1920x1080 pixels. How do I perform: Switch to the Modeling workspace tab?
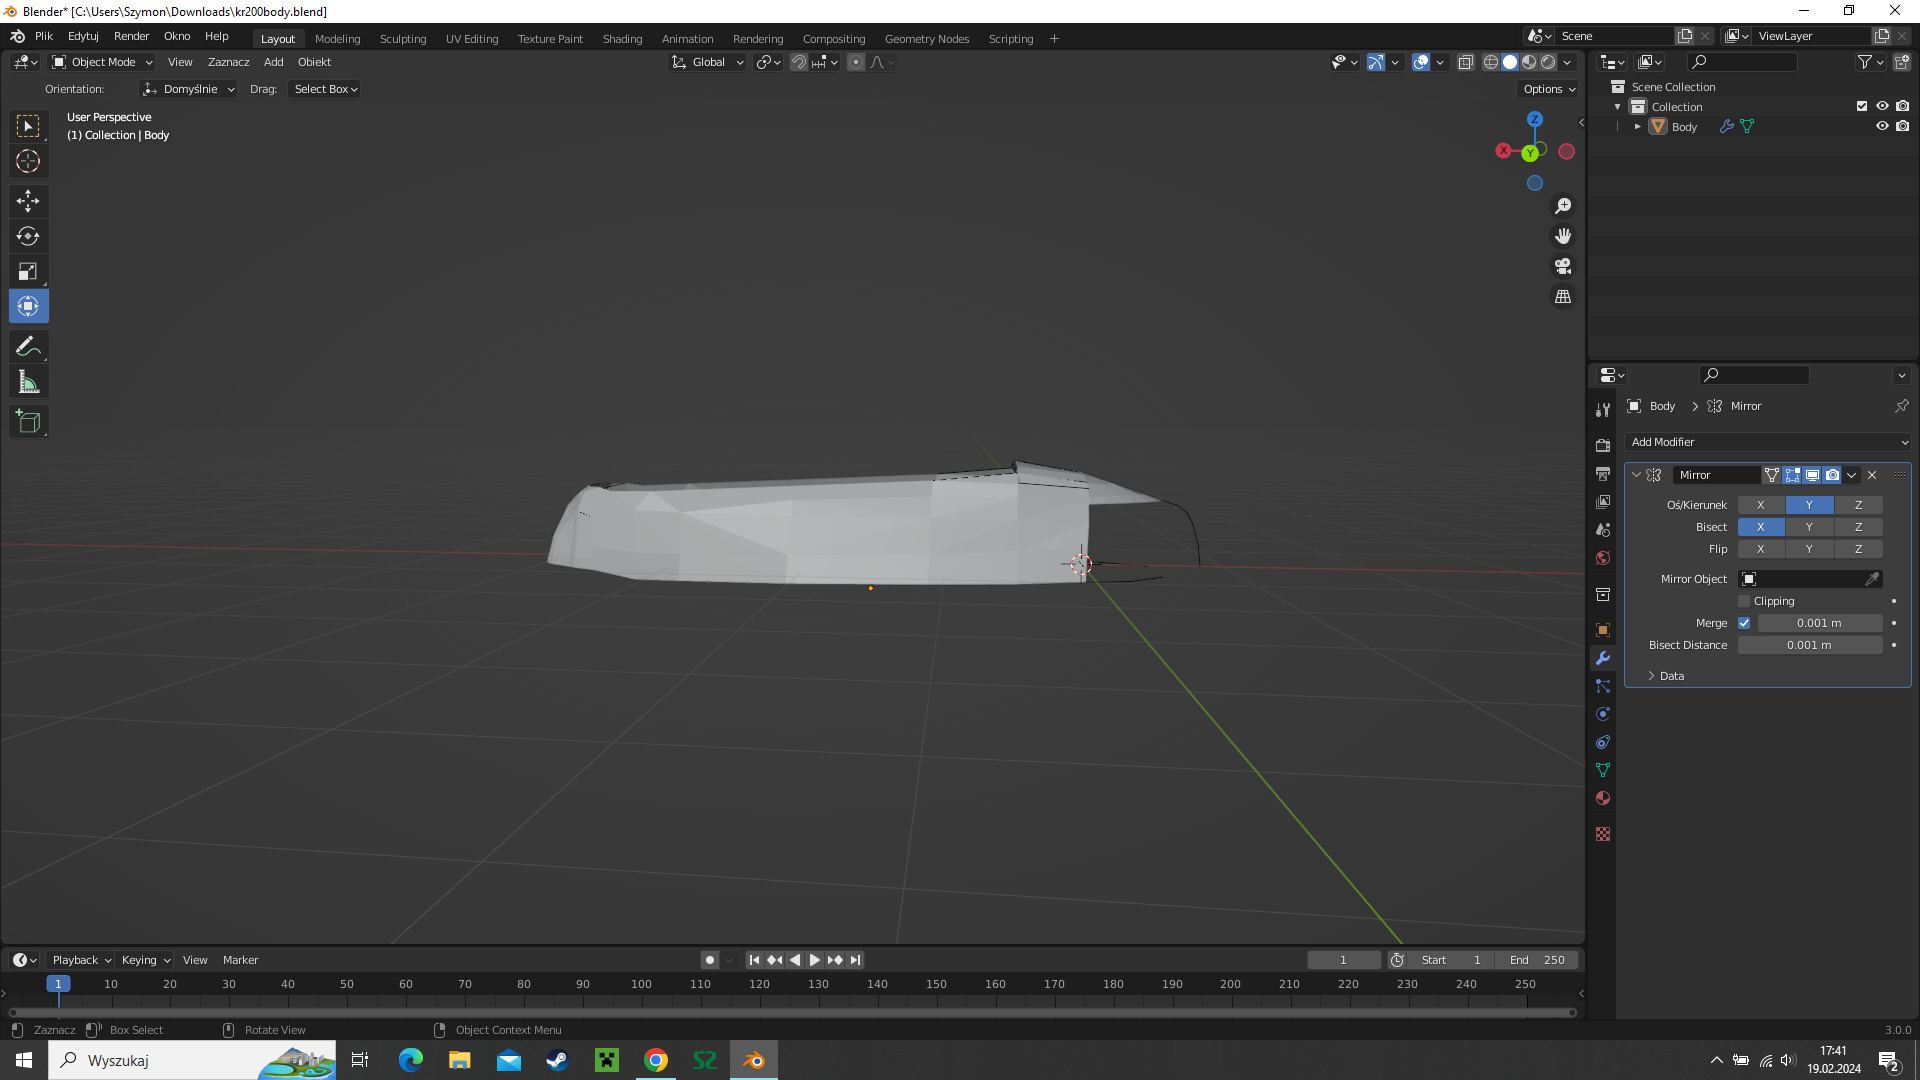337,39
